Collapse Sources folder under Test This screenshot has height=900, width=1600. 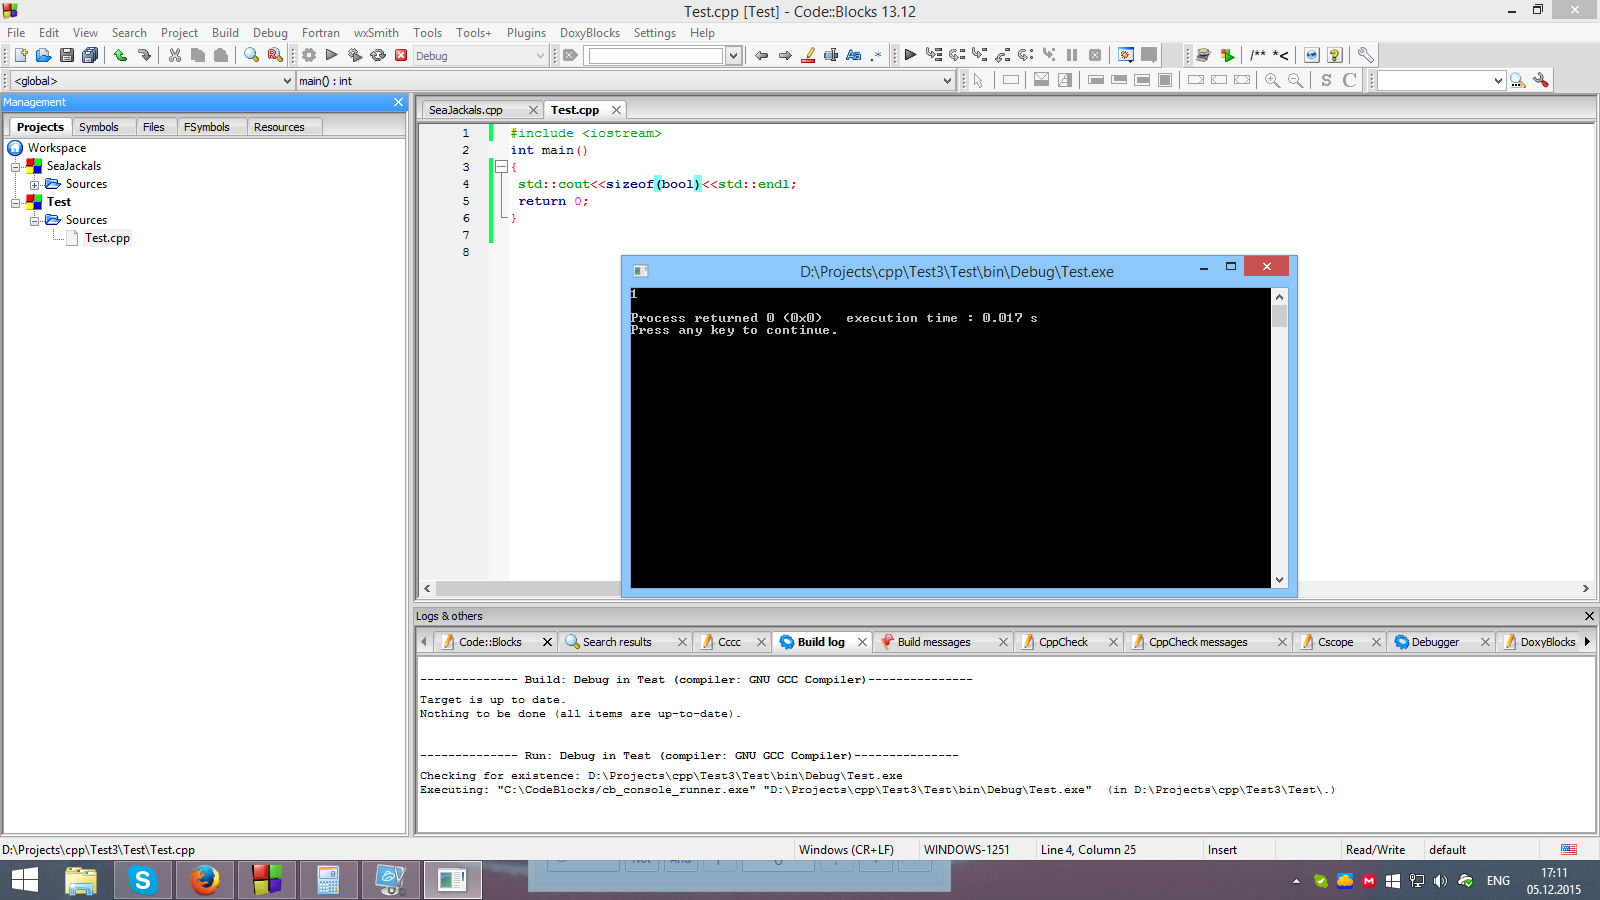pos(35,220)
